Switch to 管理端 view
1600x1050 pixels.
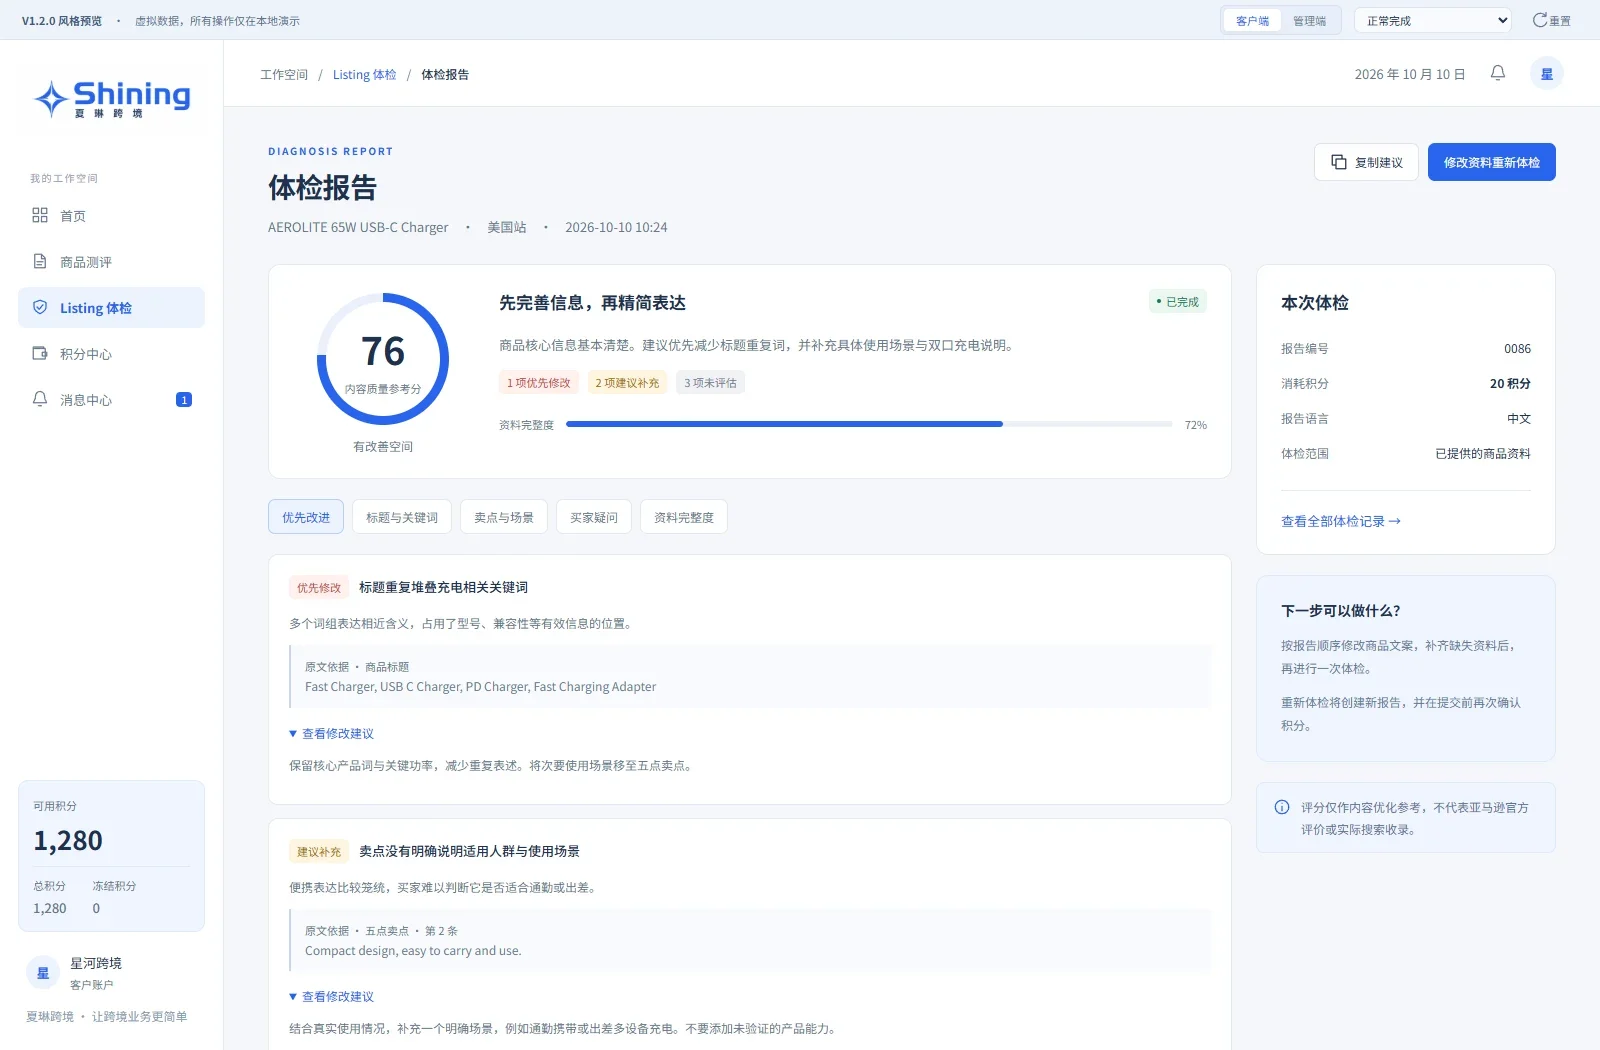[x=1310, y=20]
